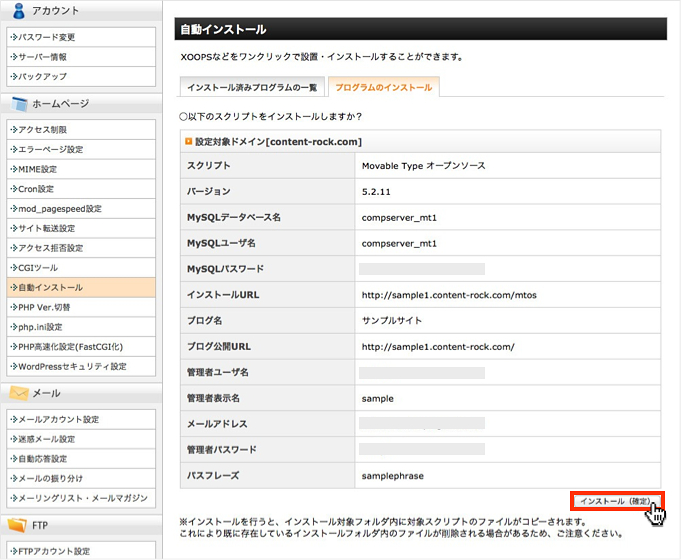681x560 pixels.
Task: Click インストール（確定） button
Action: 616,501
